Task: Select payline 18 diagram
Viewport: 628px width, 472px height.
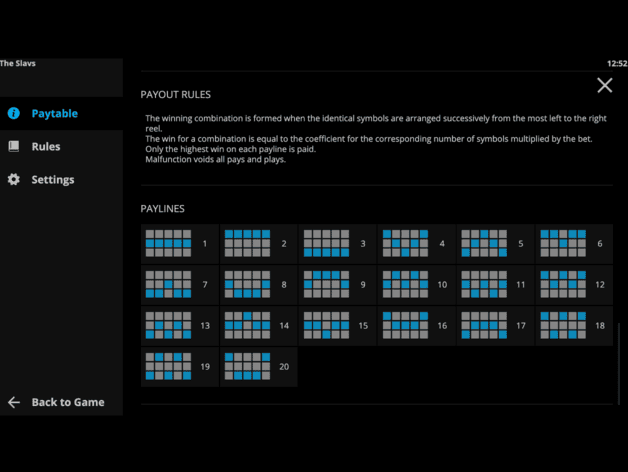Action: 563,325
